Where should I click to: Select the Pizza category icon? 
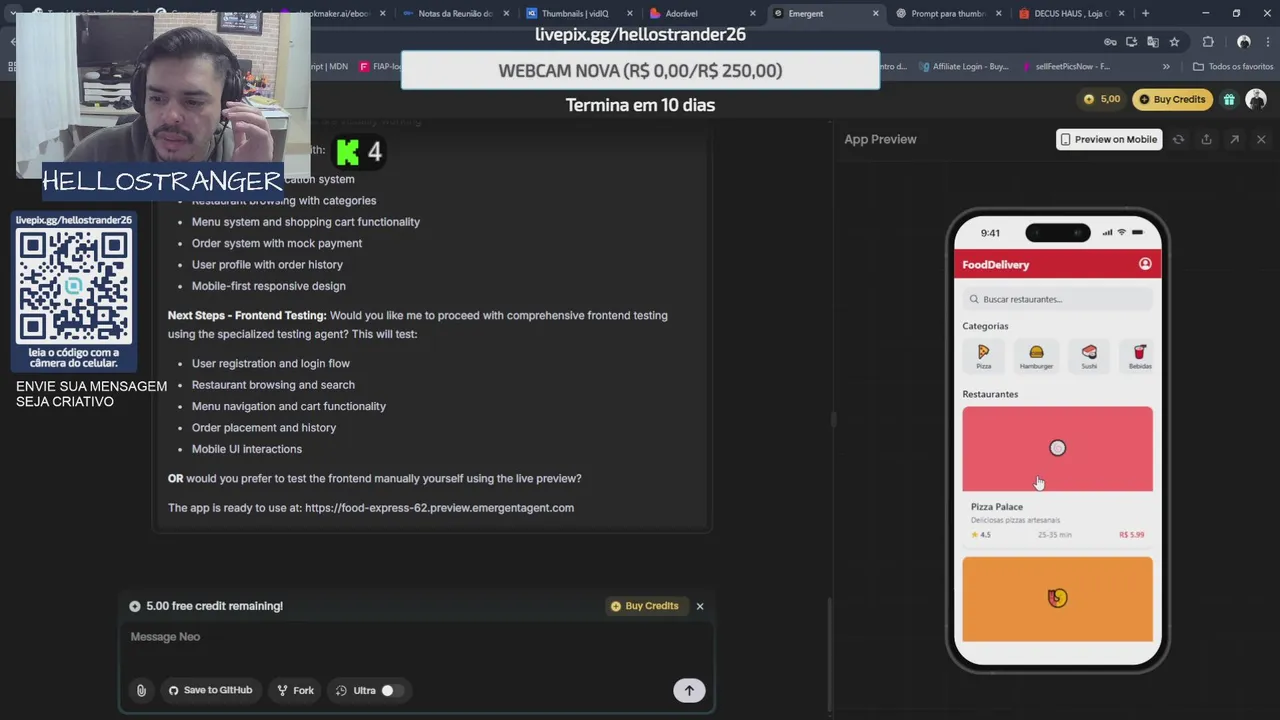(983, 355)
